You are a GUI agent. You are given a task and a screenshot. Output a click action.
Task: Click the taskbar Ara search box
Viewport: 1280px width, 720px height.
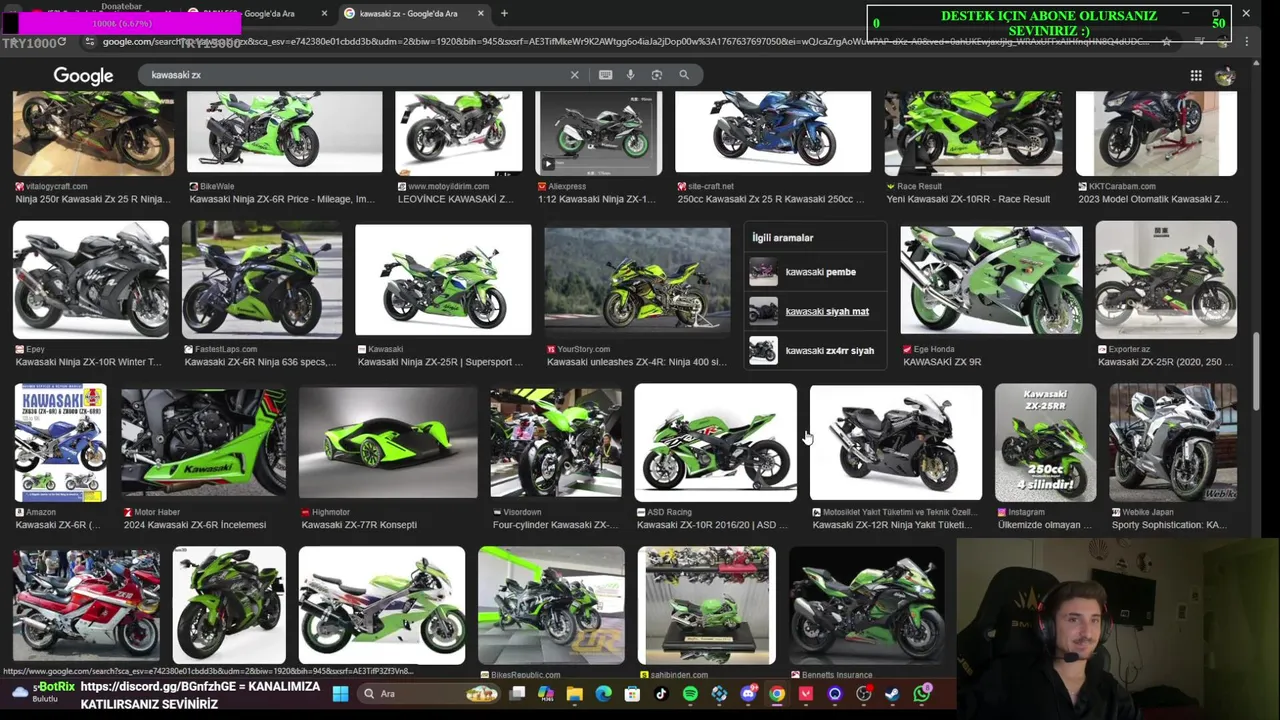click(430, 694)
